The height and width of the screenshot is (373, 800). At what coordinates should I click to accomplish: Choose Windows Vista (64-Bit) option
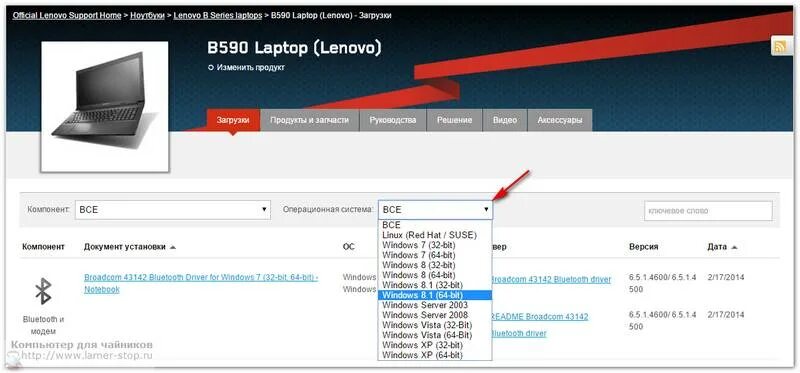tap(435, 335)
